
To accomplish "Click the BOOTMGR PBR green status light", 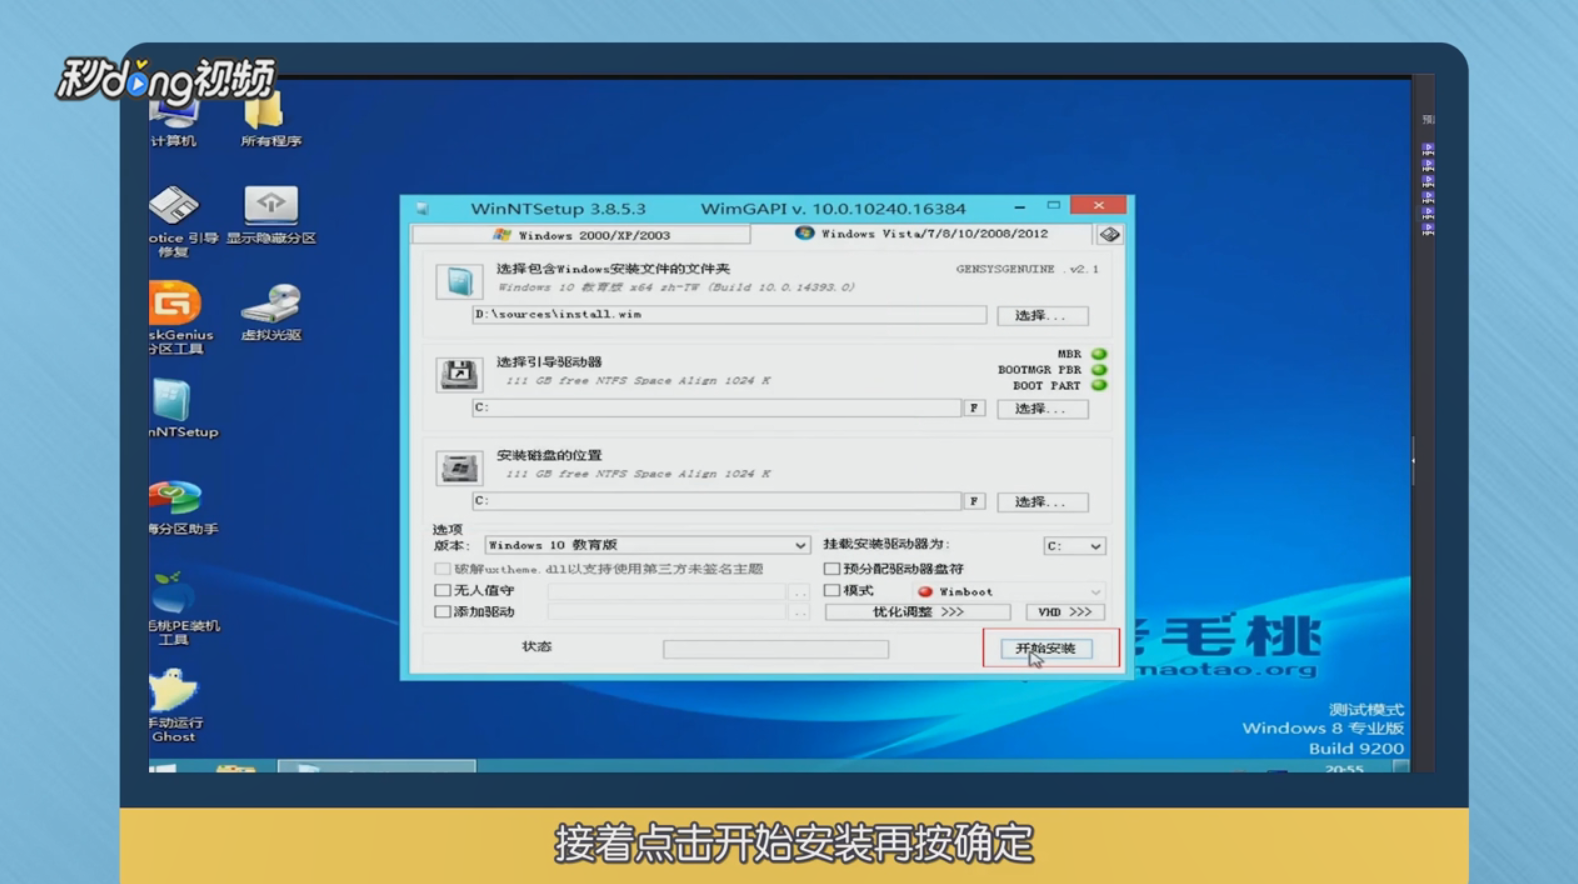I will (1099, 370).
